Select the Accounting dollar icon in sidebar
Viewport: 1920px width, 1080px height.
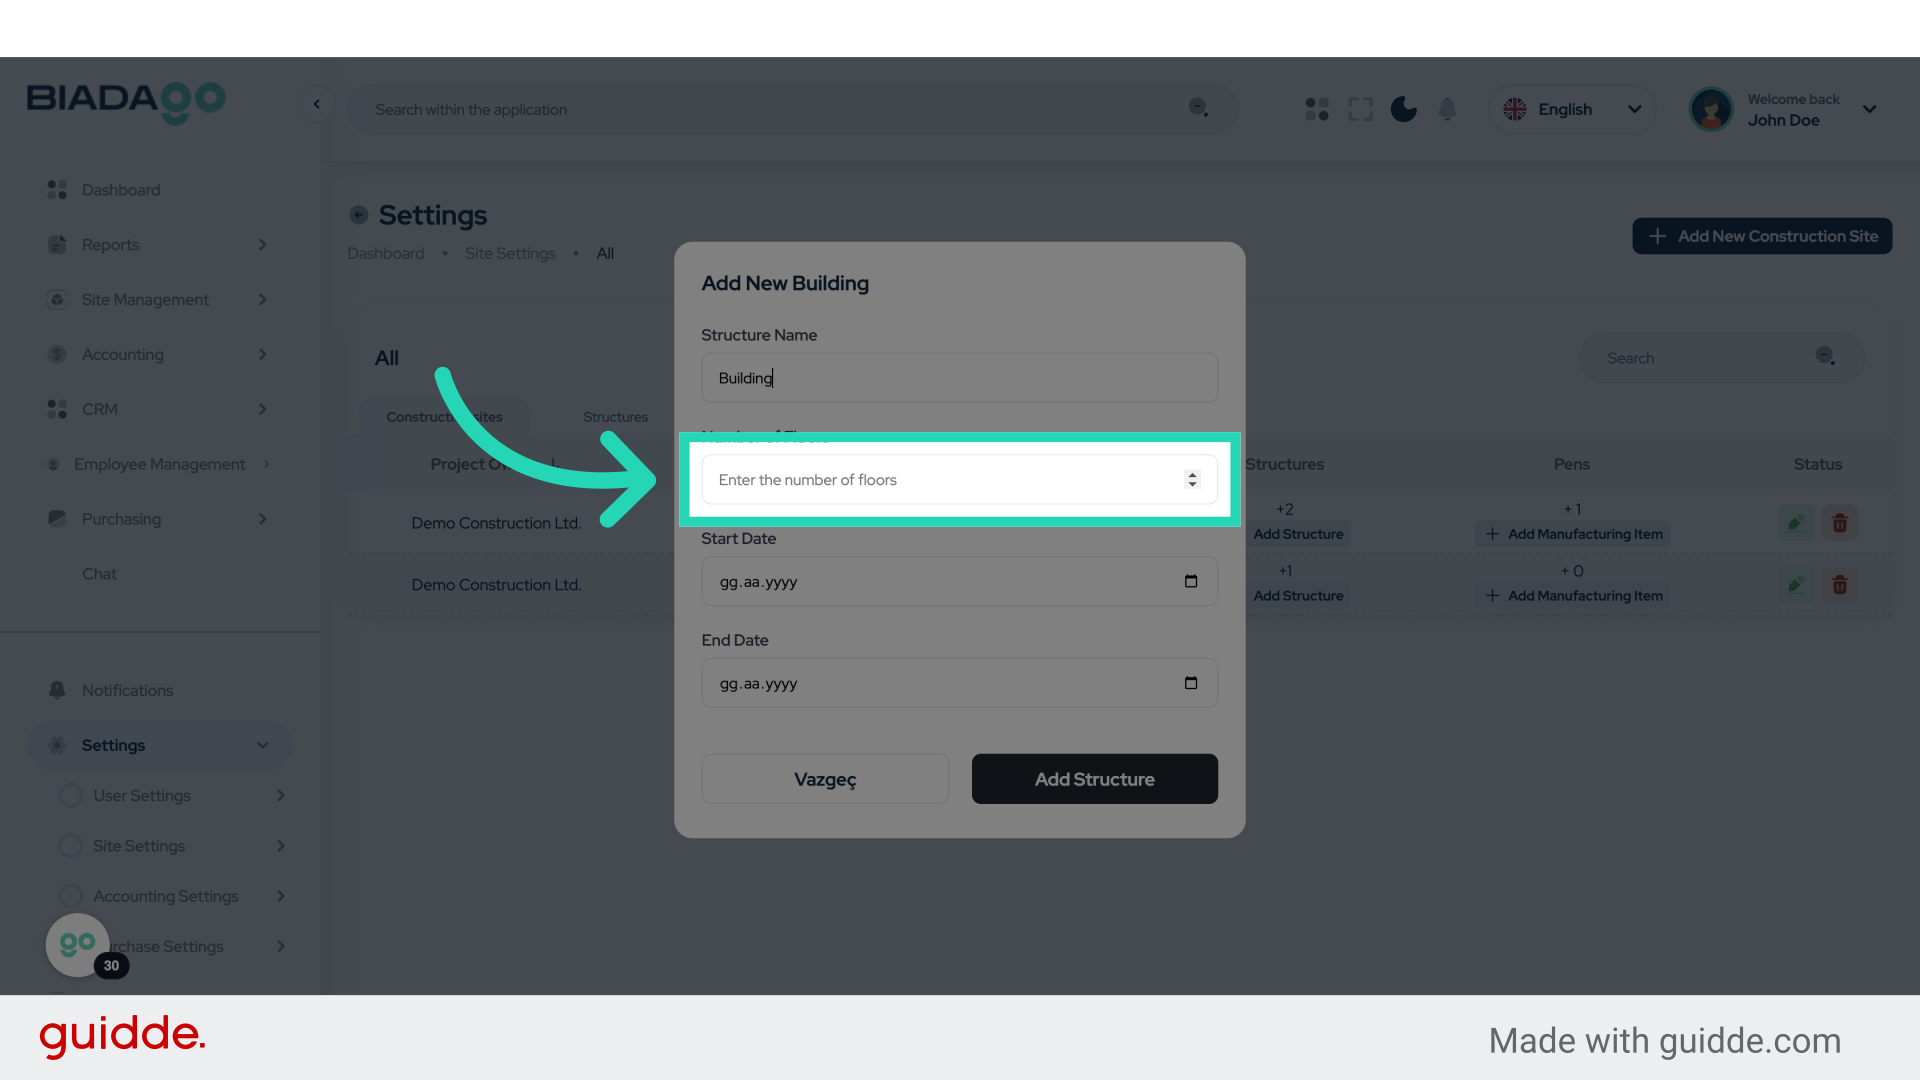point(56,354)
